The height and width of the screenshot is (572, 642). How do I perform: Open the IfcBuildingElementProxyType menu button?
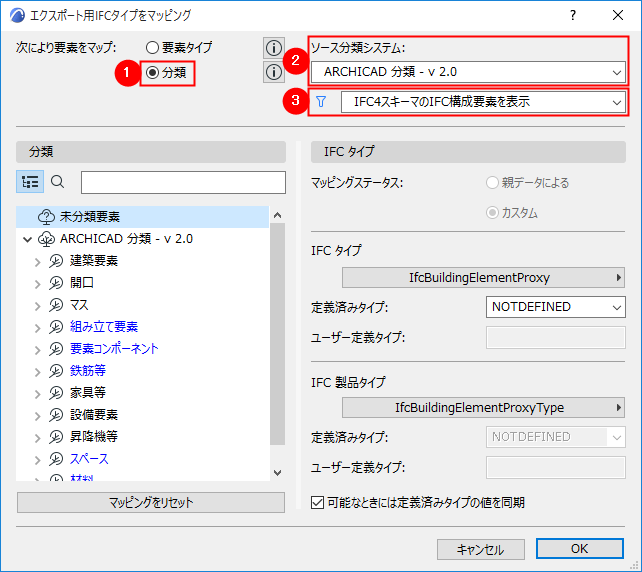point(483,407)
